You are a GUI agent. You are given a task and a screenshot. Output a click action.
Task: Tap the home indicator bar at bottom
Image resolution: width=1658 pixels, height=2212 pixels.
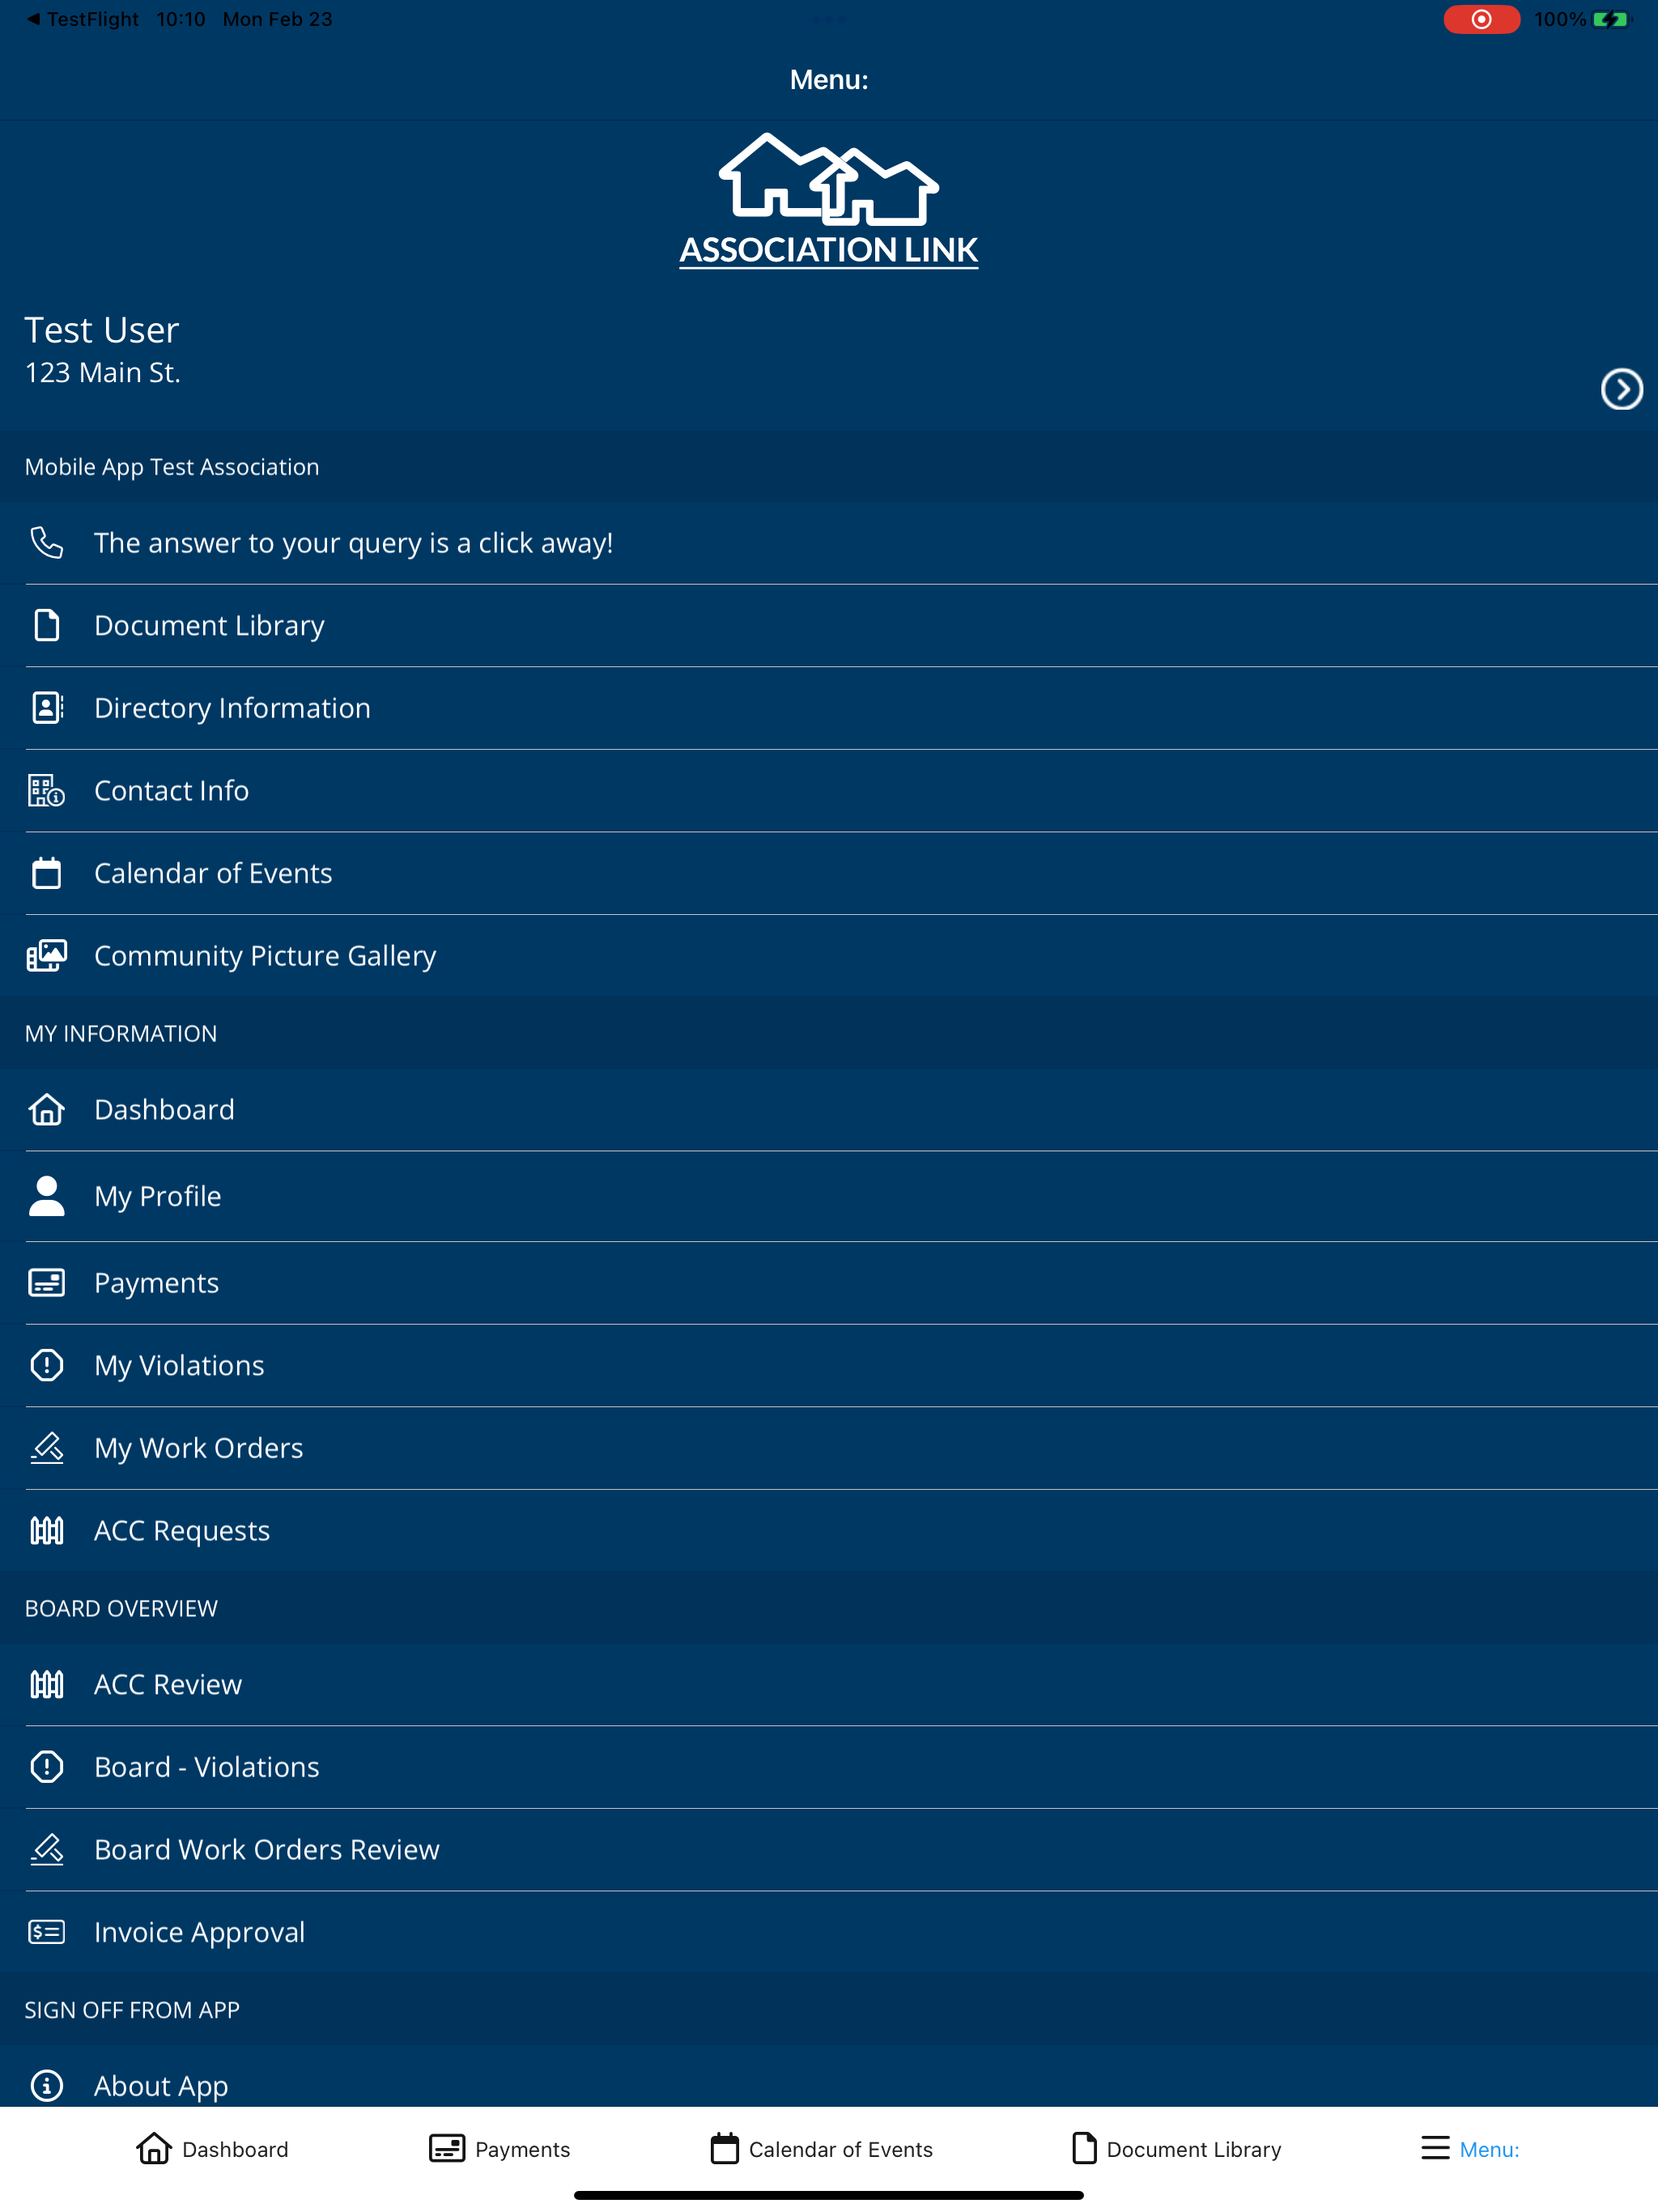[x=829, y=2195]
